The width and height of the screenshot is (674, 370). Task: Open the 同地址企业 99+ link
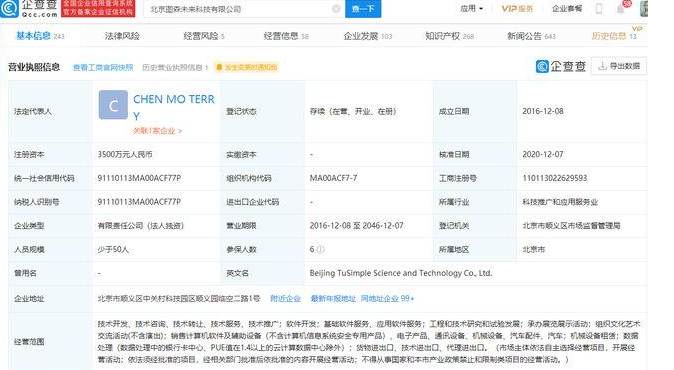tap(387, 298)
